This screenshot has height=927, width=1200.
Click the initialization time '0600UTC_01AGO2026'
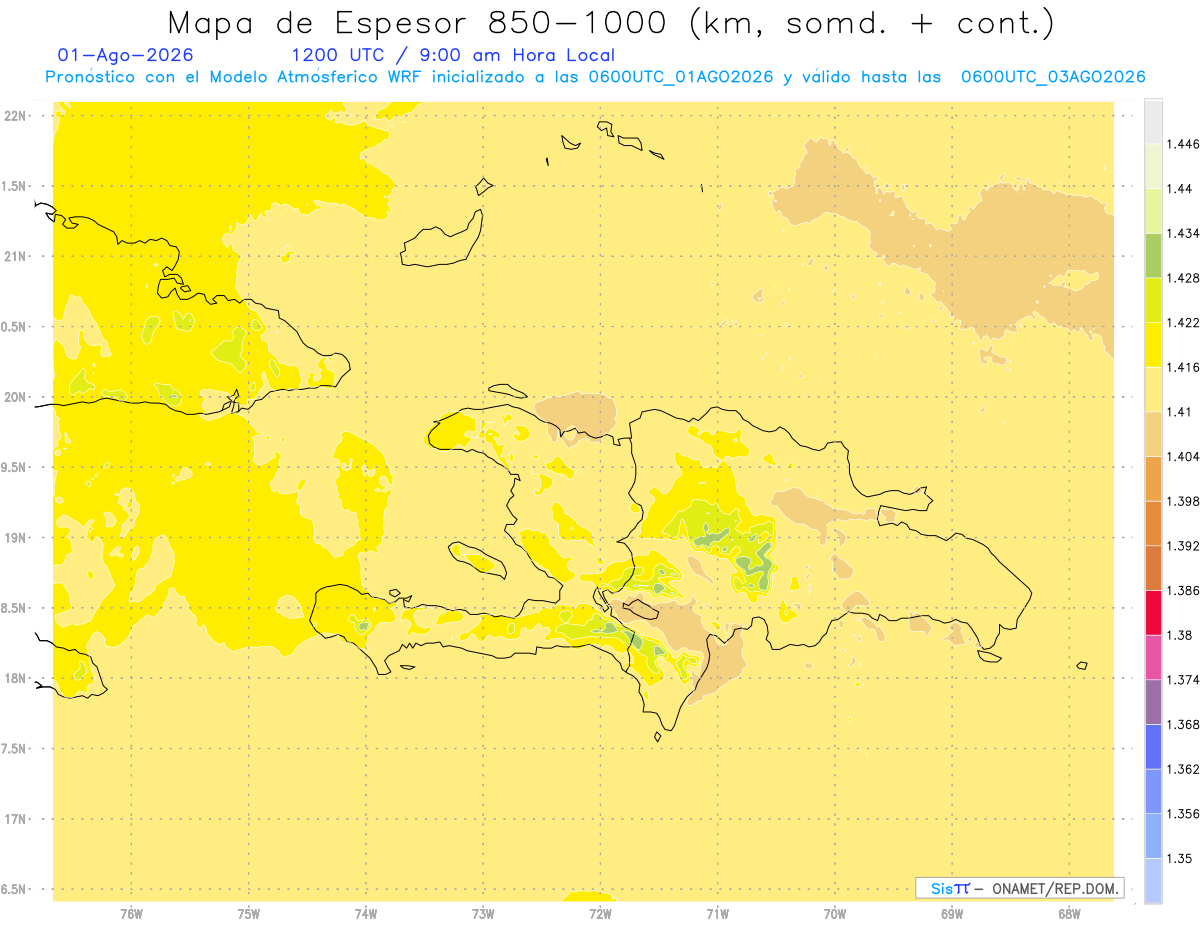pos(681,77)
